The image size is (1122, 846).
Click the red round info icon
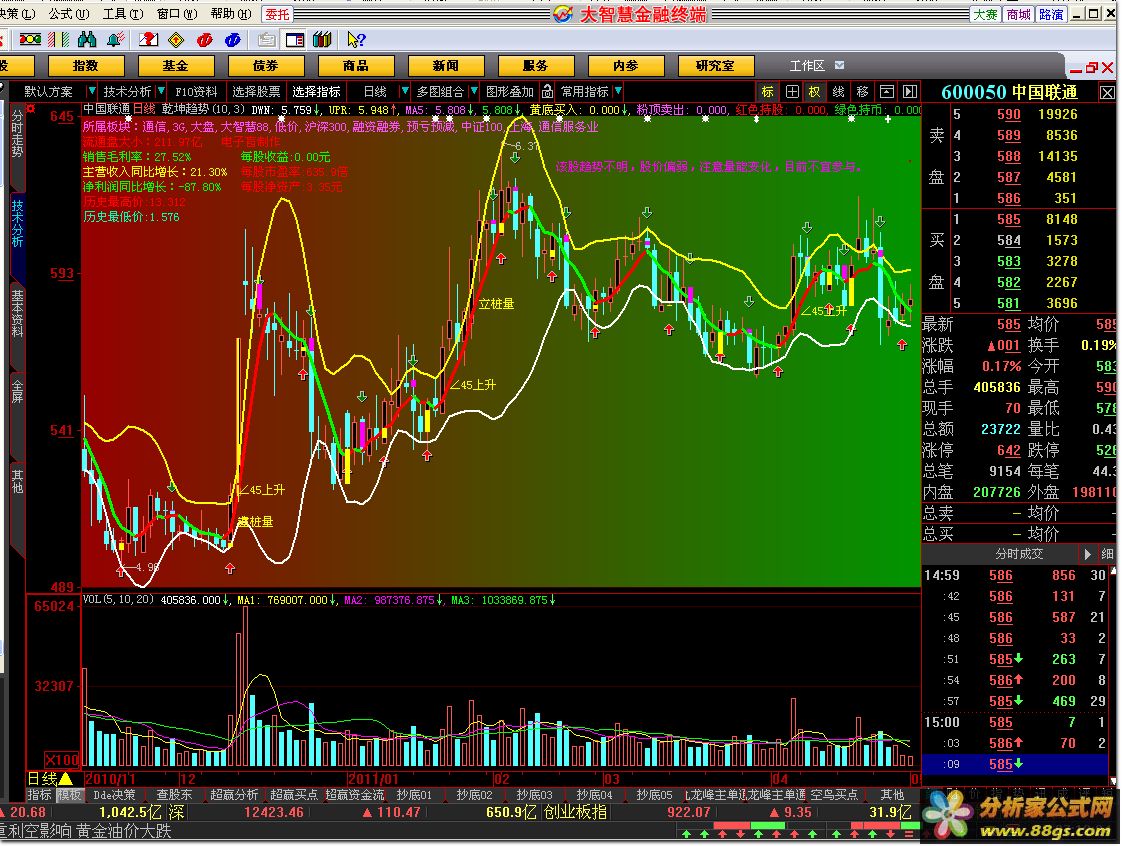pos(204,39)
